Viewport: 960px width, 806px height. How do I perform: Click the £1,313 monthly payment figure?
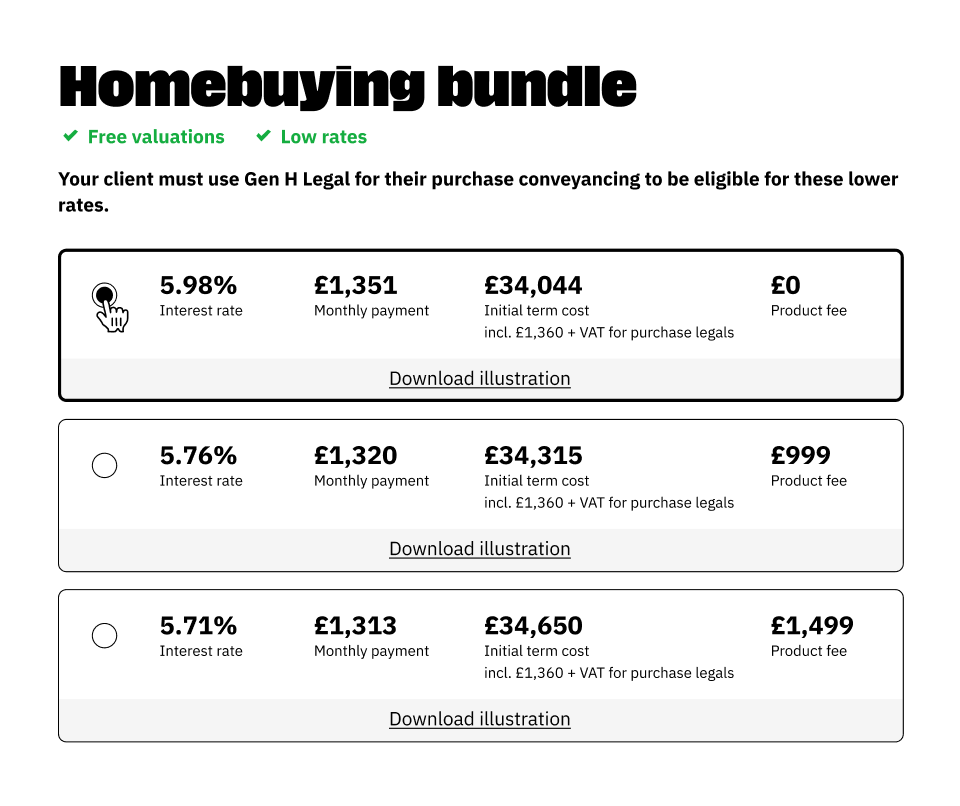click(x=356, y=626)
